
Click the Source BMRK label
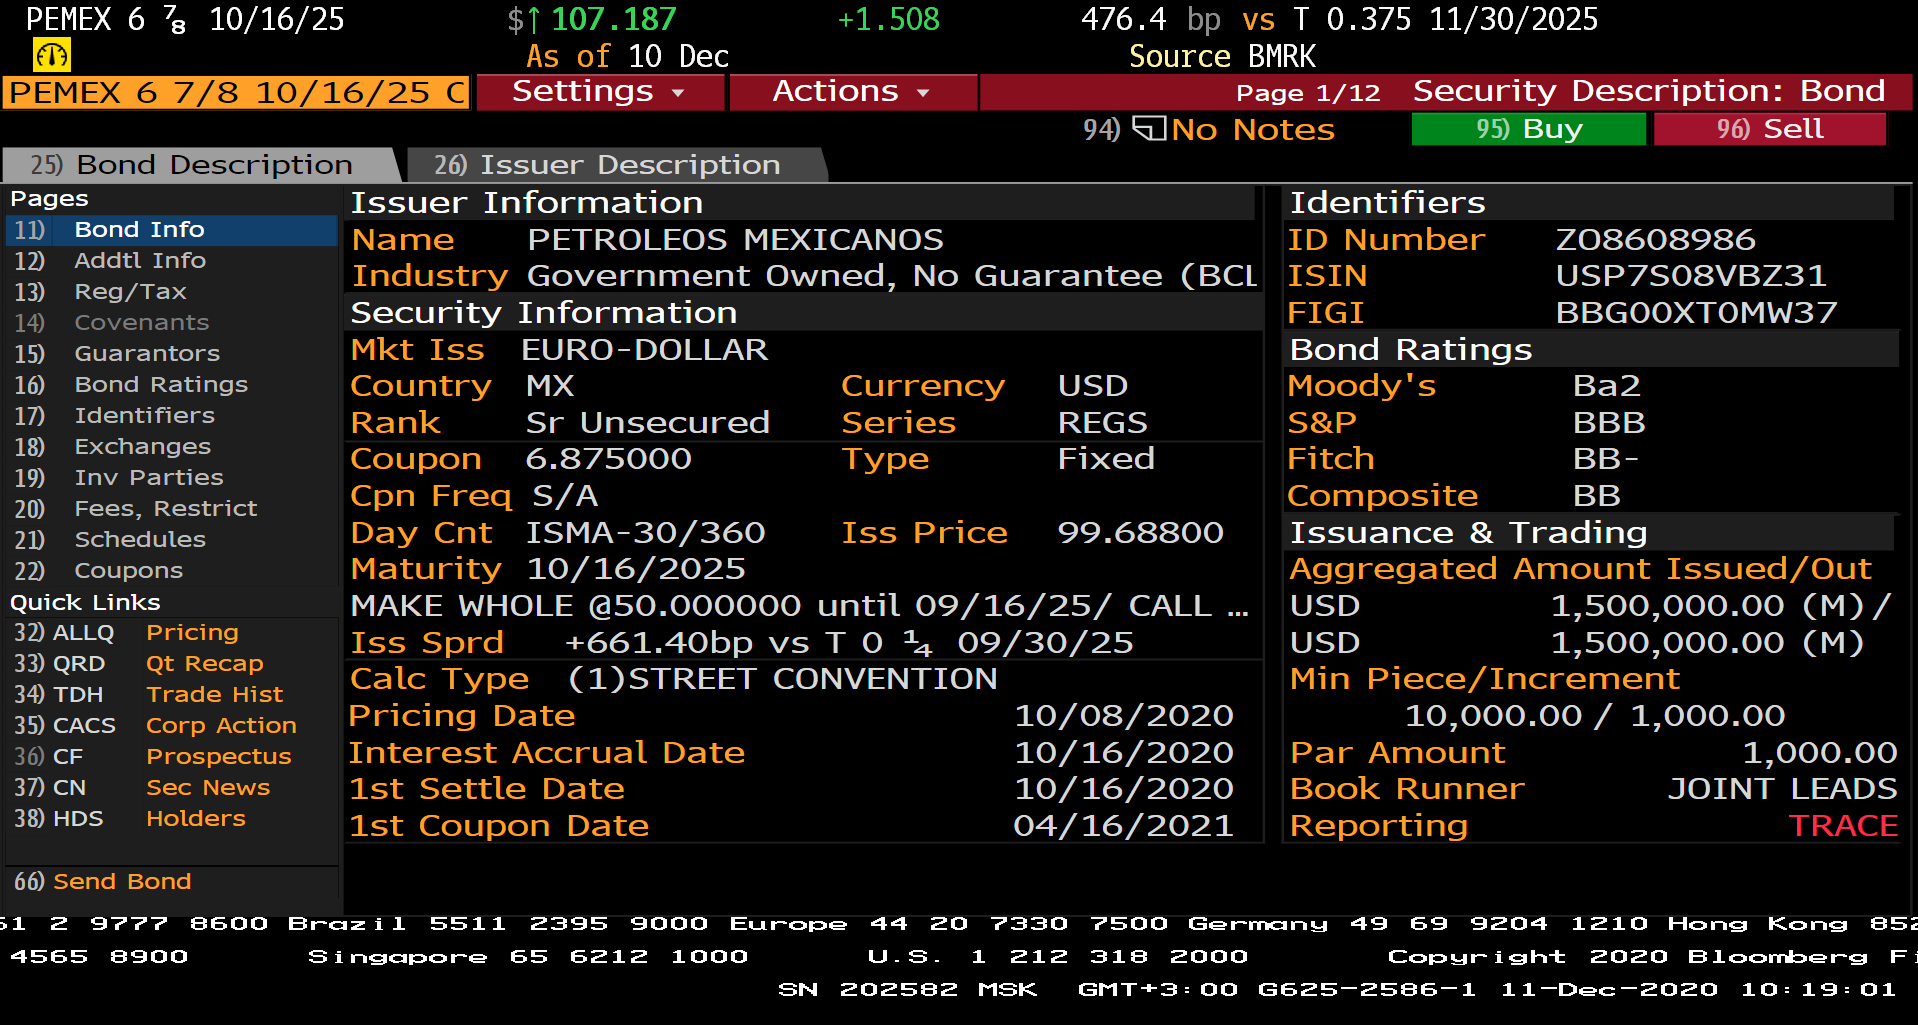1222,56
